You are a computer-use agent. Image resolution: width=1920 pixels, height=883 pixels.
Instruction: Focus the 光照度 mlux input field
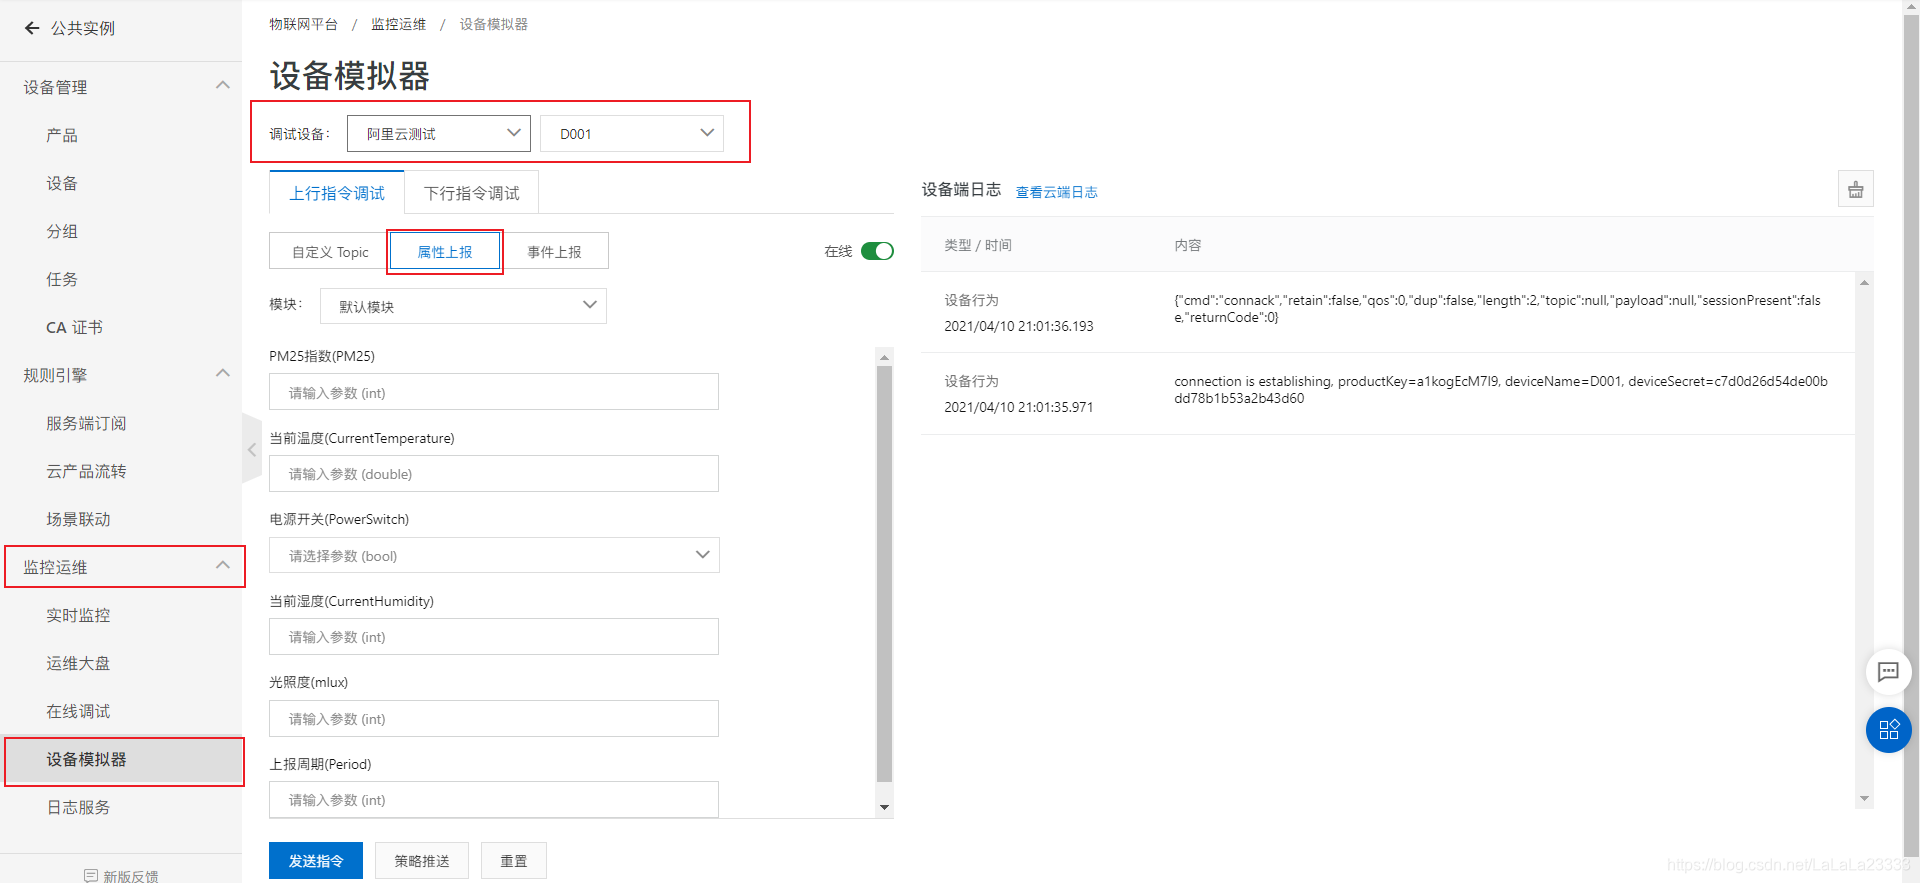coord(494,718)
